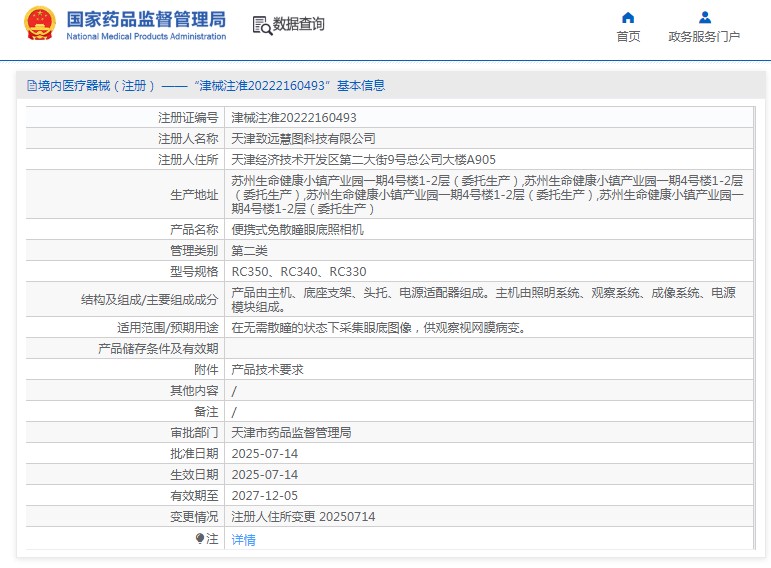Image resolution: width=771 pixels, height=568 pixels.
Task: Click 国家药品监督管理局 site title
Action: [147, 19]
